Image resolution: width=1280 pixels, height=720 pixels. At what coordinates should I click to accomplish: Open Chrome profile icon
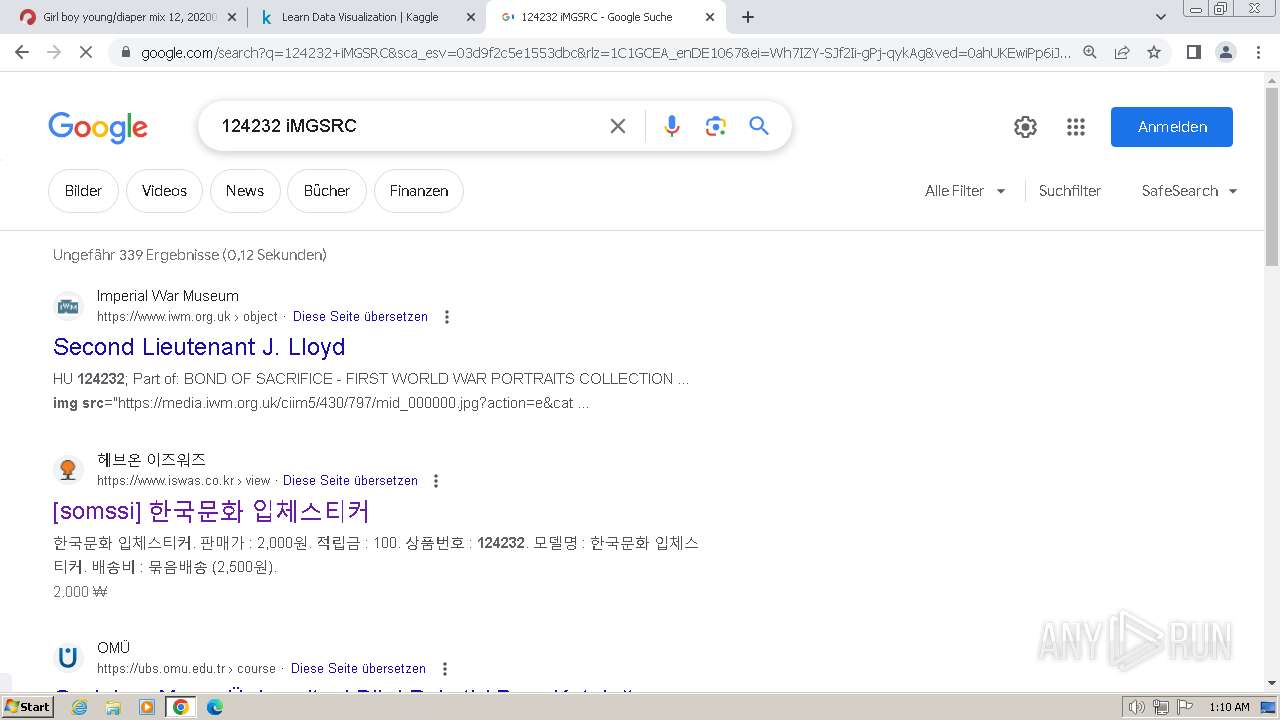(1225, 52)
